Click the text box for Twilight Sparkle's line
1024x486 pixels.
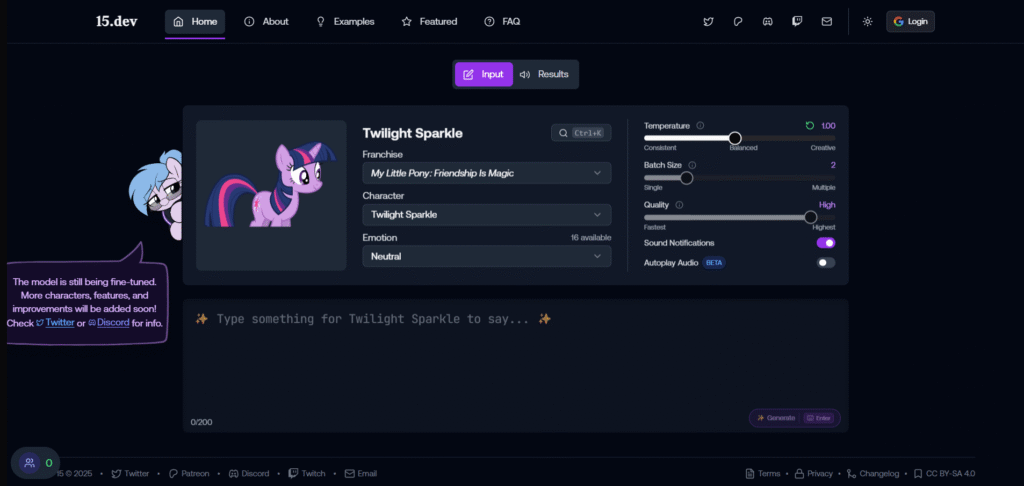[515, 360]
